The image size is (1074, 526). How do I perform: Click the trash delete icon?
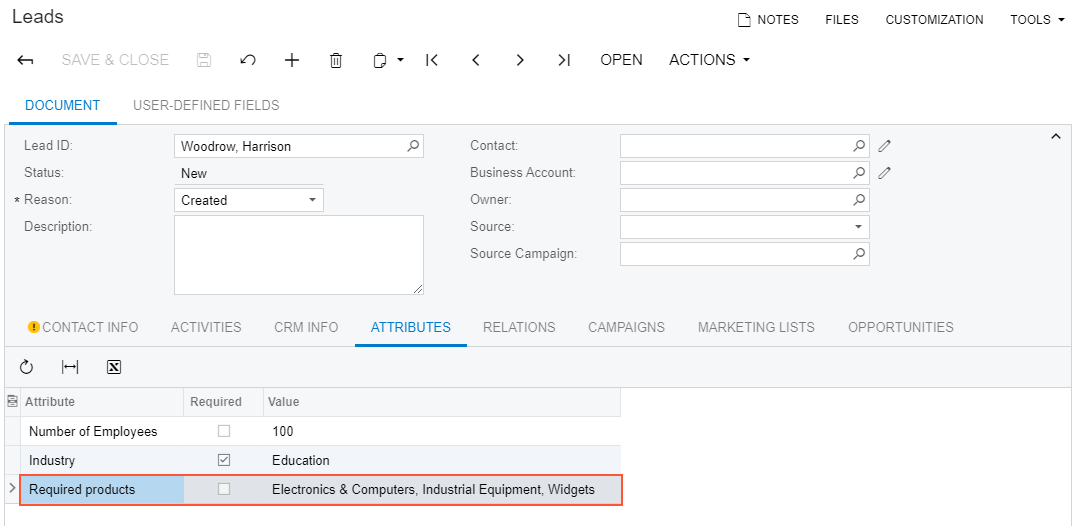click(x=336, y=60)
